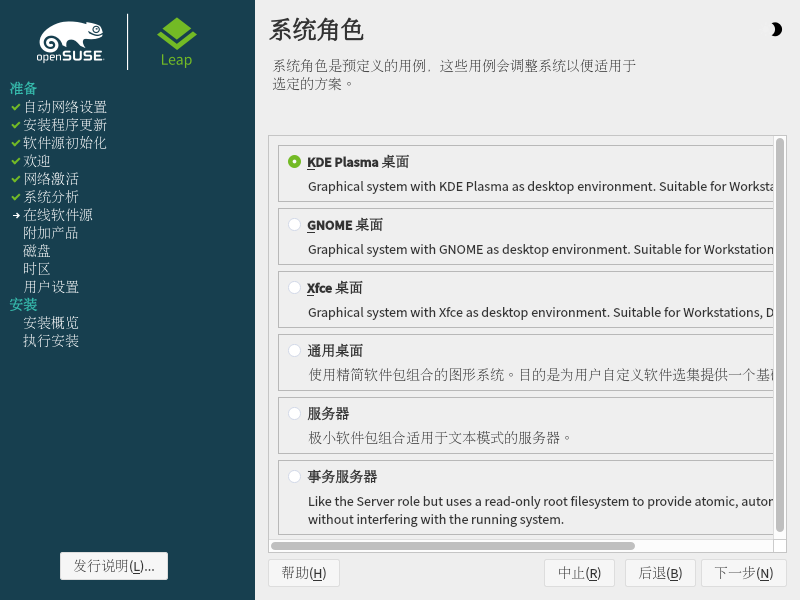
Task: Click the 在线软件源 step in sidebar
Action: [58, 215]
